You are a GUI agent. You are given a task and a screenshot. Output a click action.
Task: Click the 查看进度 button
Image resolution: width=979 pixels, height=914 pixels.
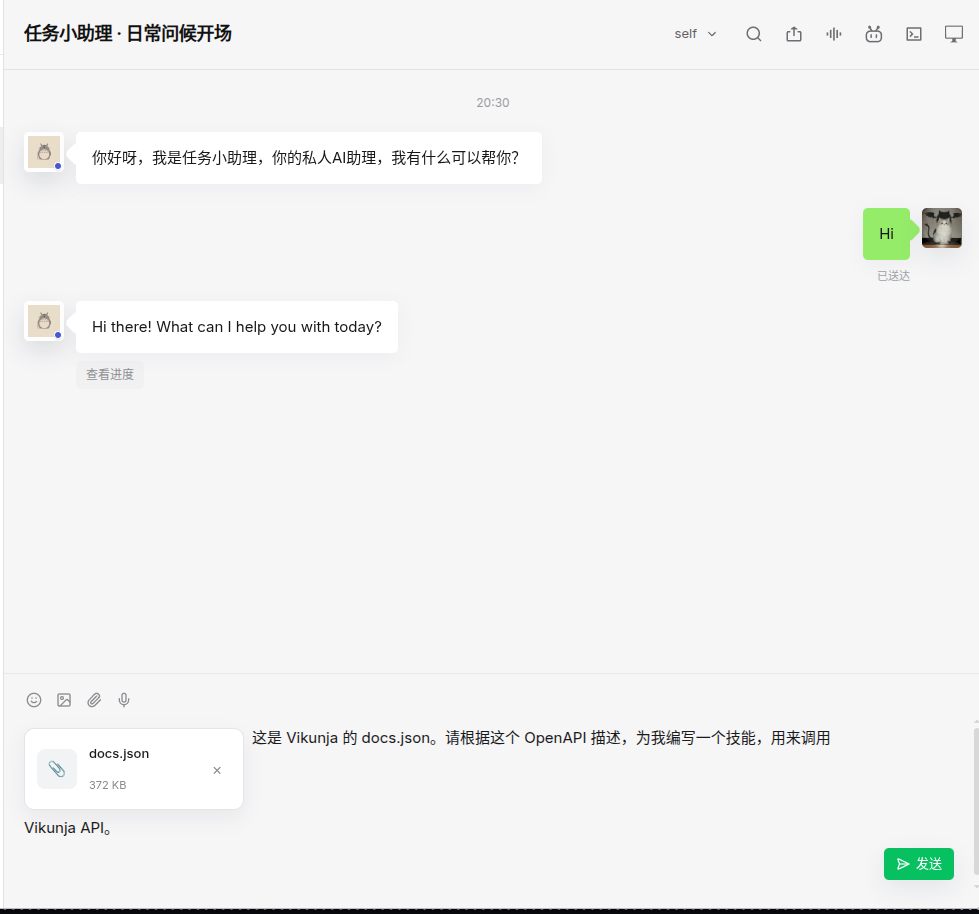pyautogui.click(x=110, y=375)
